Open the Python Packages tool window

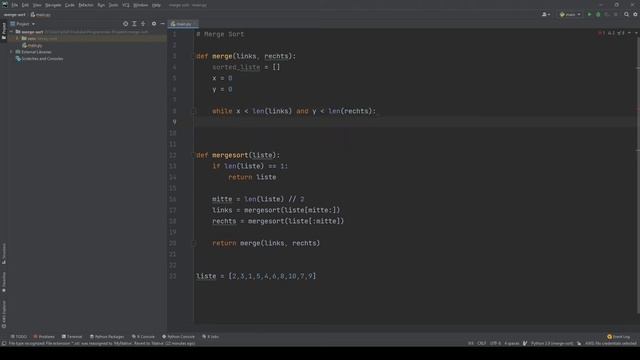click(107, 337)
